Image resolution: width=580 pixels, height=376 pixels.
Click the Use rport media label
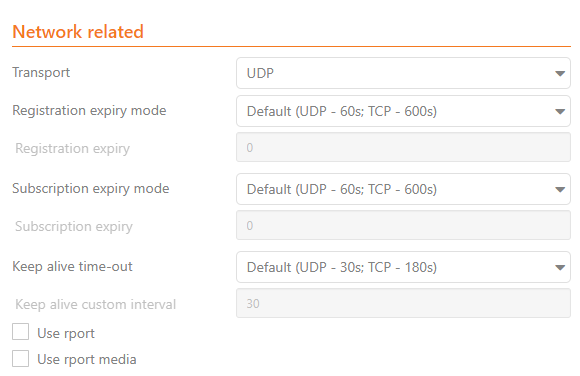pos(87,360)
